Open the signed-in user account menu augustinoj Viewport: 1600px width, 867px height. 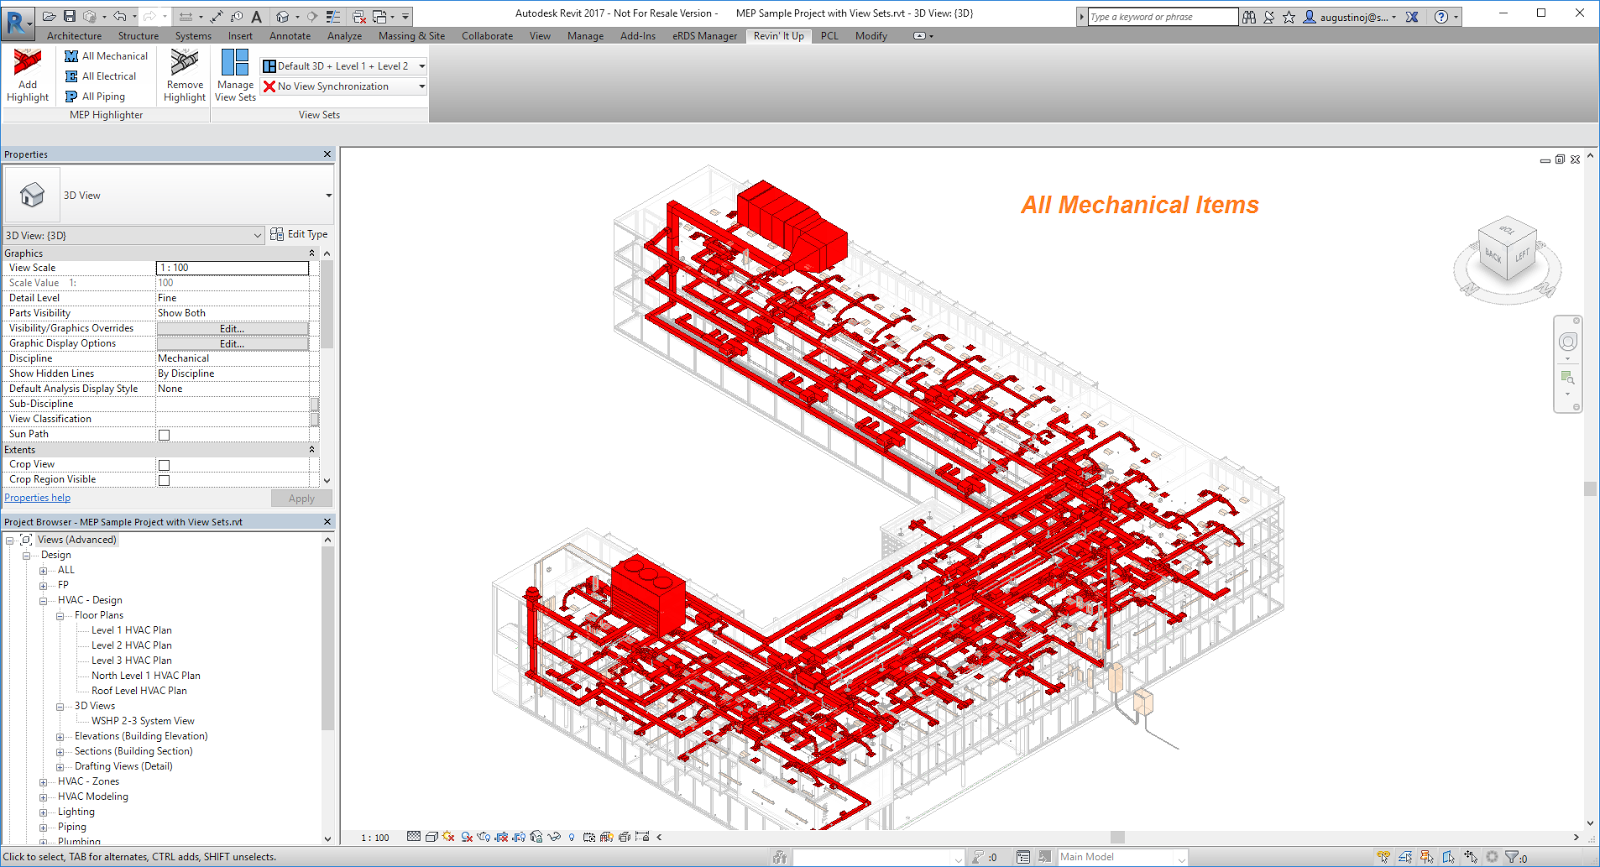(1351, 17)
